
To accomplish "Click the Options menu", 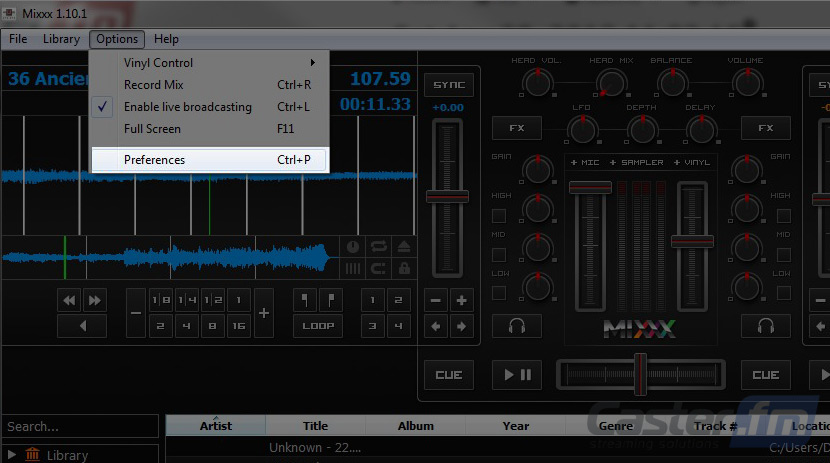I will pyautogui.click(x=117, y=39).
